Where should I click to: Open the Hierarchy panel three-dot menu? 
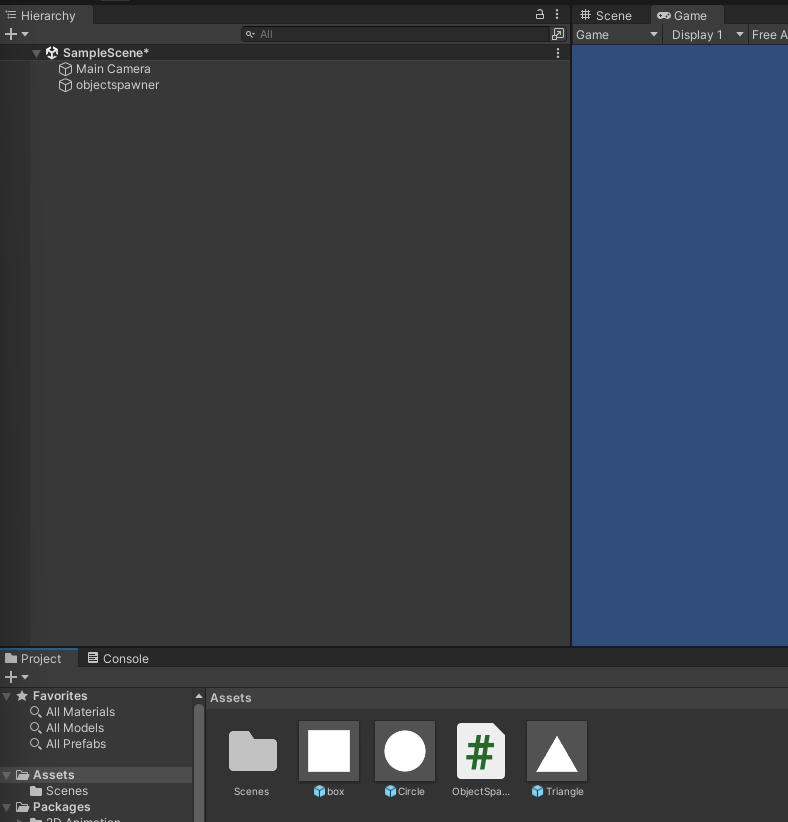(x=557, y=15)
